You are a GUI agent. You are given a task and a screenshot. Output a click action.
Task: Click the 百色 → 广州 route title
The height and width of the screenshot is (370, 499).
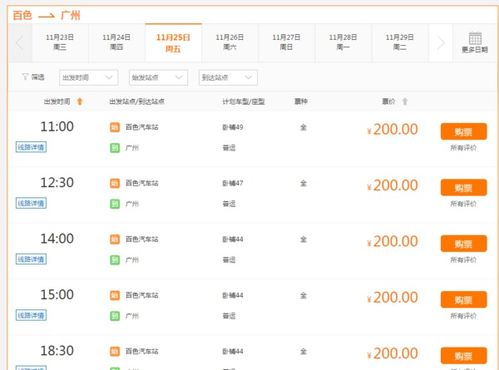[46, 15]
